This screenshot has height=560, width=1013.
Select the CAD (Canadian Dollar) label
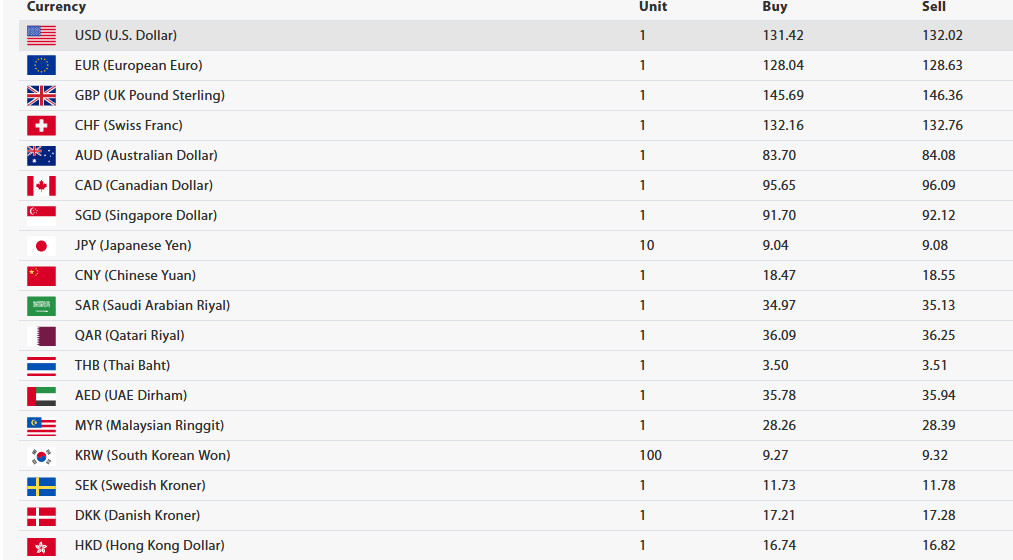[144, 185]
